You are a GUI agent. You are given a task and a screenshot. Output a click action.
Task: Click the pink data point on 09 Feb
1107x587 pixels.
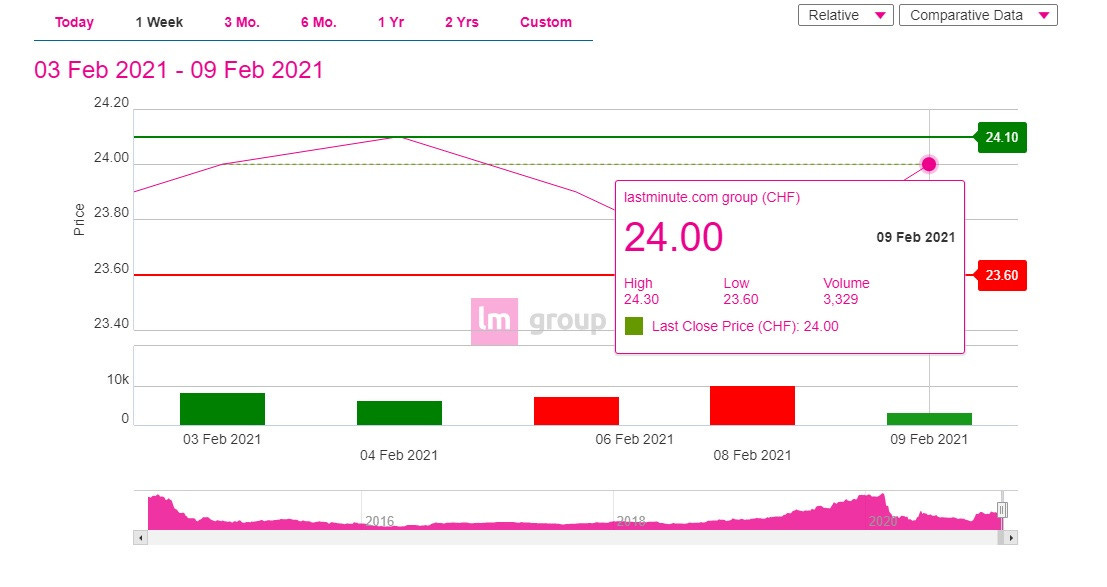[929, 165]
